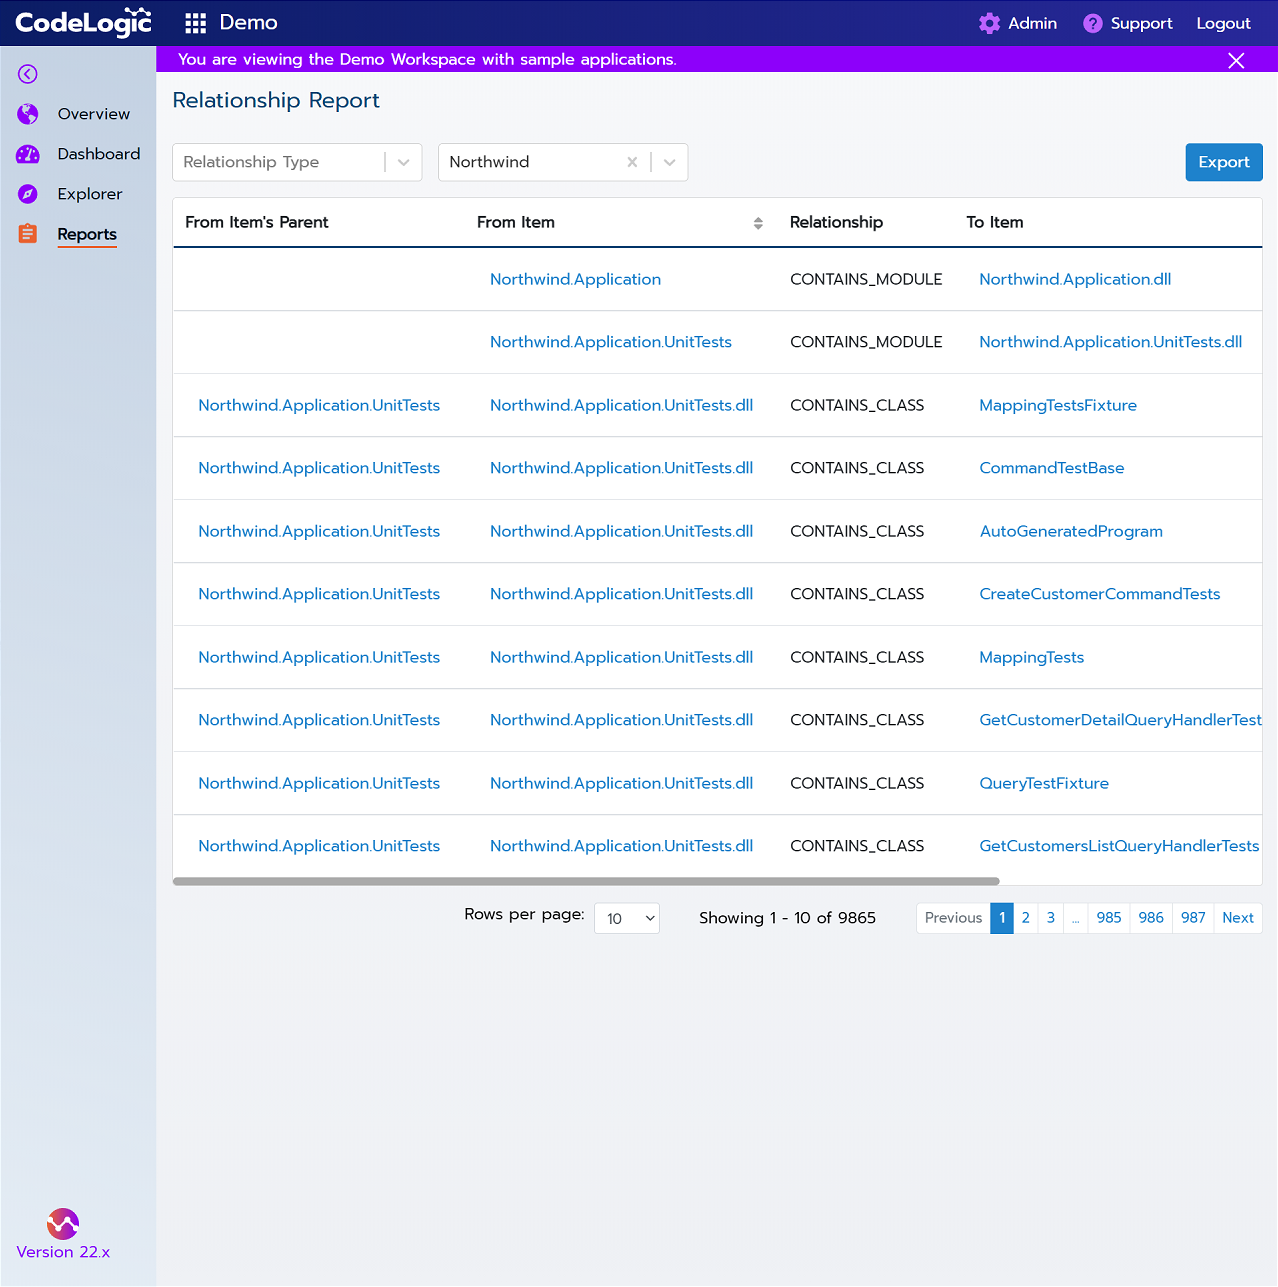Click the Export button
The height and width of the screenshot is (1287, 1278).
[x=1224, y=162]
